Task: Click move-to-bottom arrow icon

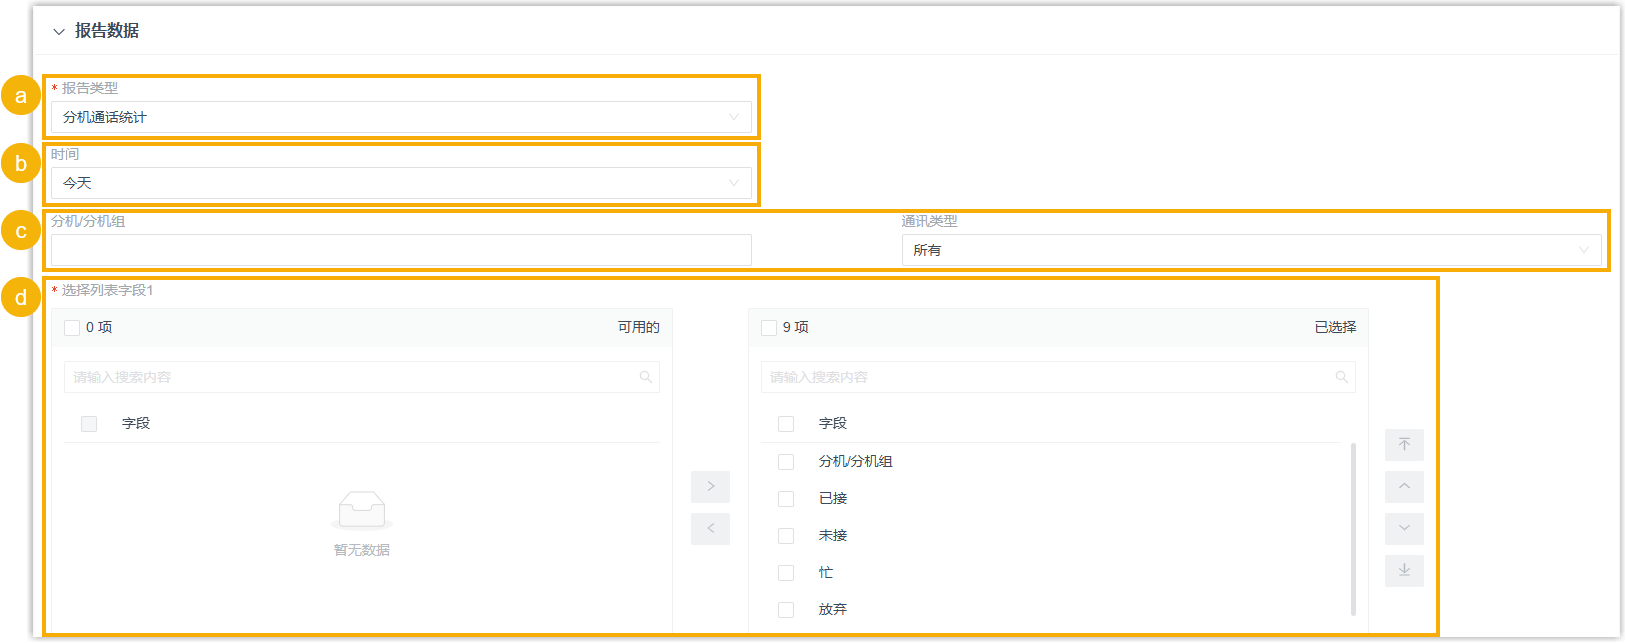Action: [x=1404, y=571]
